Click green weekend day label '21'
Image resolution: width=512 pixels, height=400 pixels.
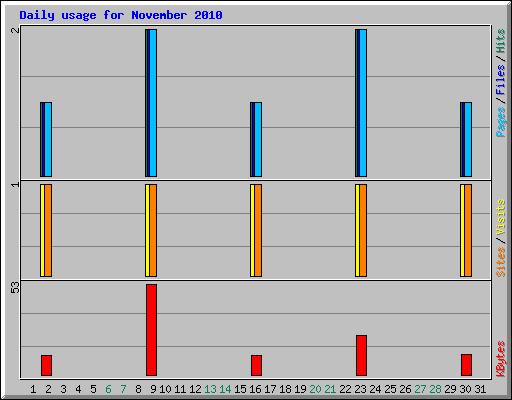[330, 389]
